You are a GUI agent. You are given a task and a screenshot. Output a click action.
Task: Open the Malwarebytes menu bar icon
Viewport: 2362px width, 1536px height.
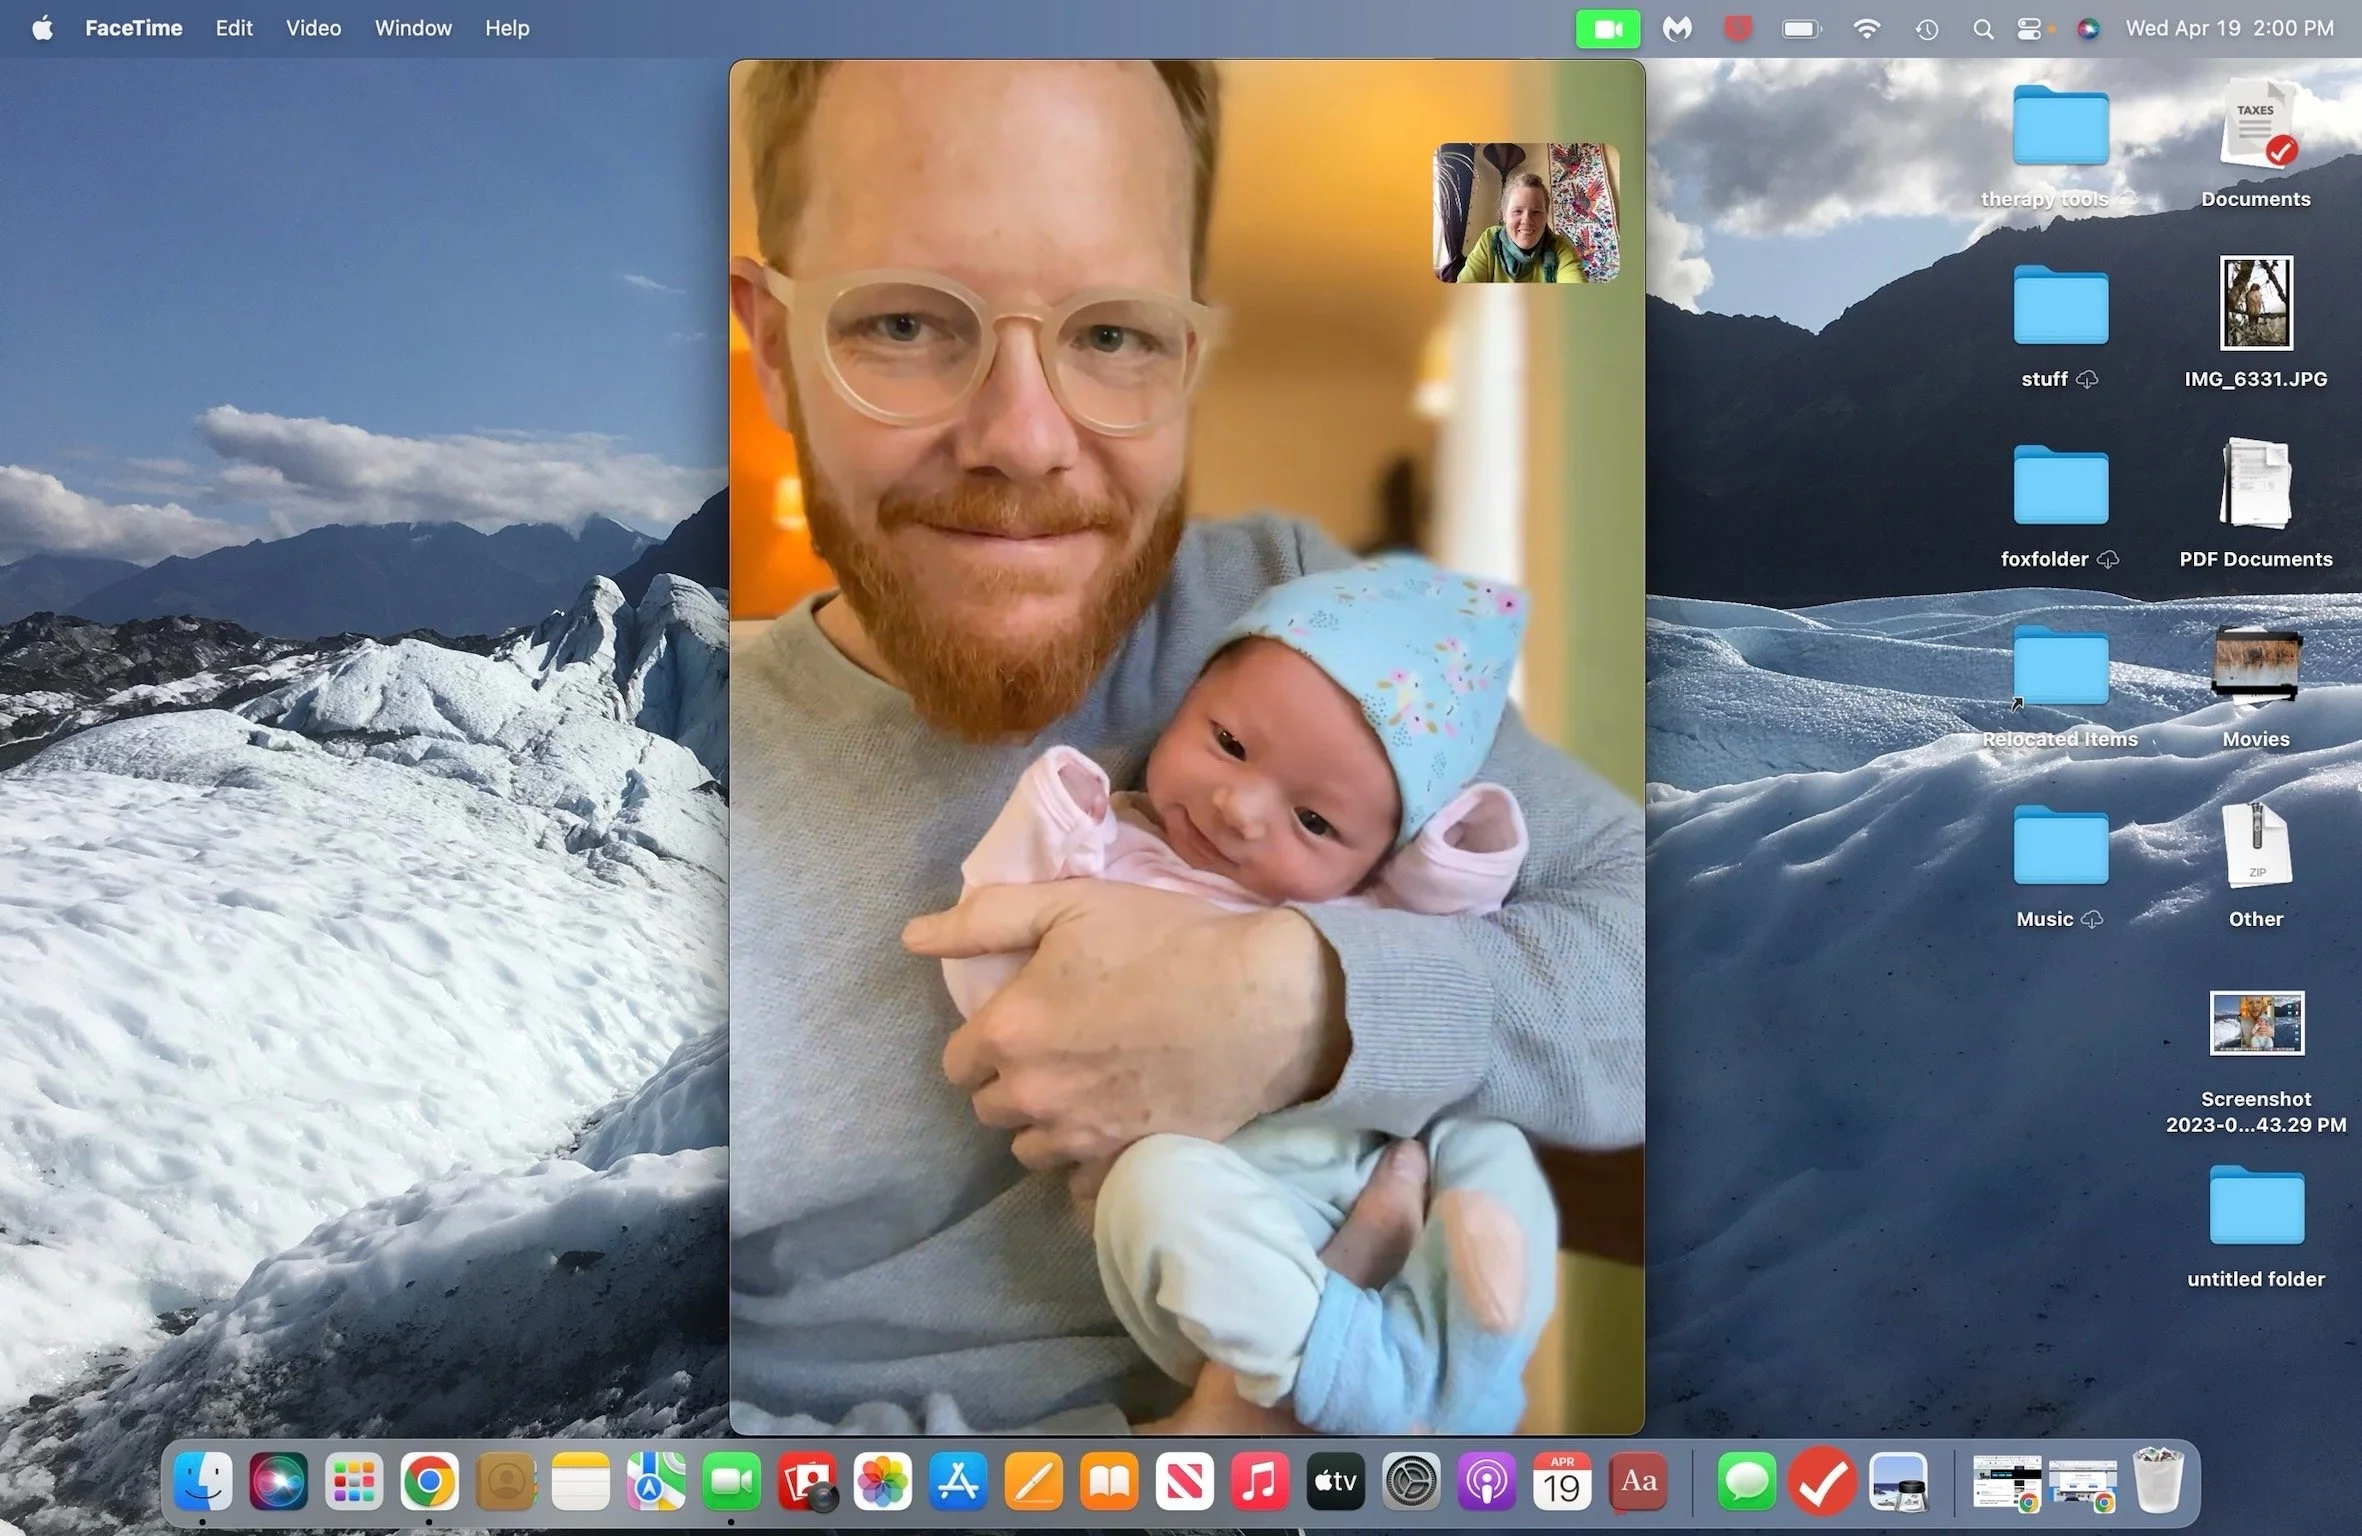1677,29
